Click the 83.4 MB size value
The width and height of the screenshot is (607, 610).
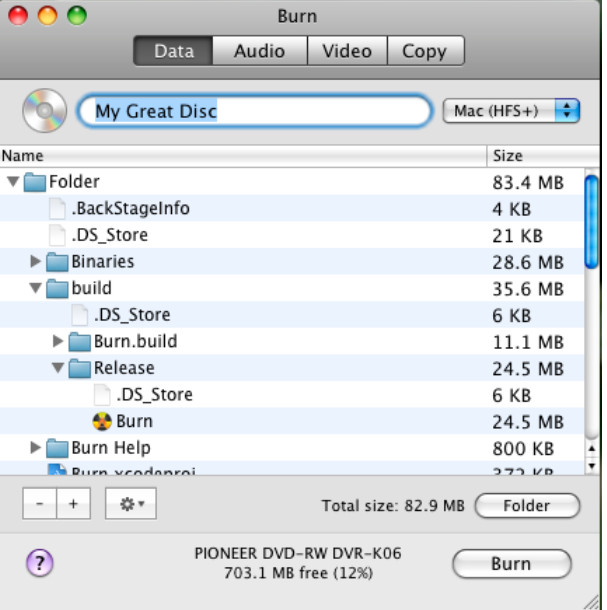(x=528, y=182)
